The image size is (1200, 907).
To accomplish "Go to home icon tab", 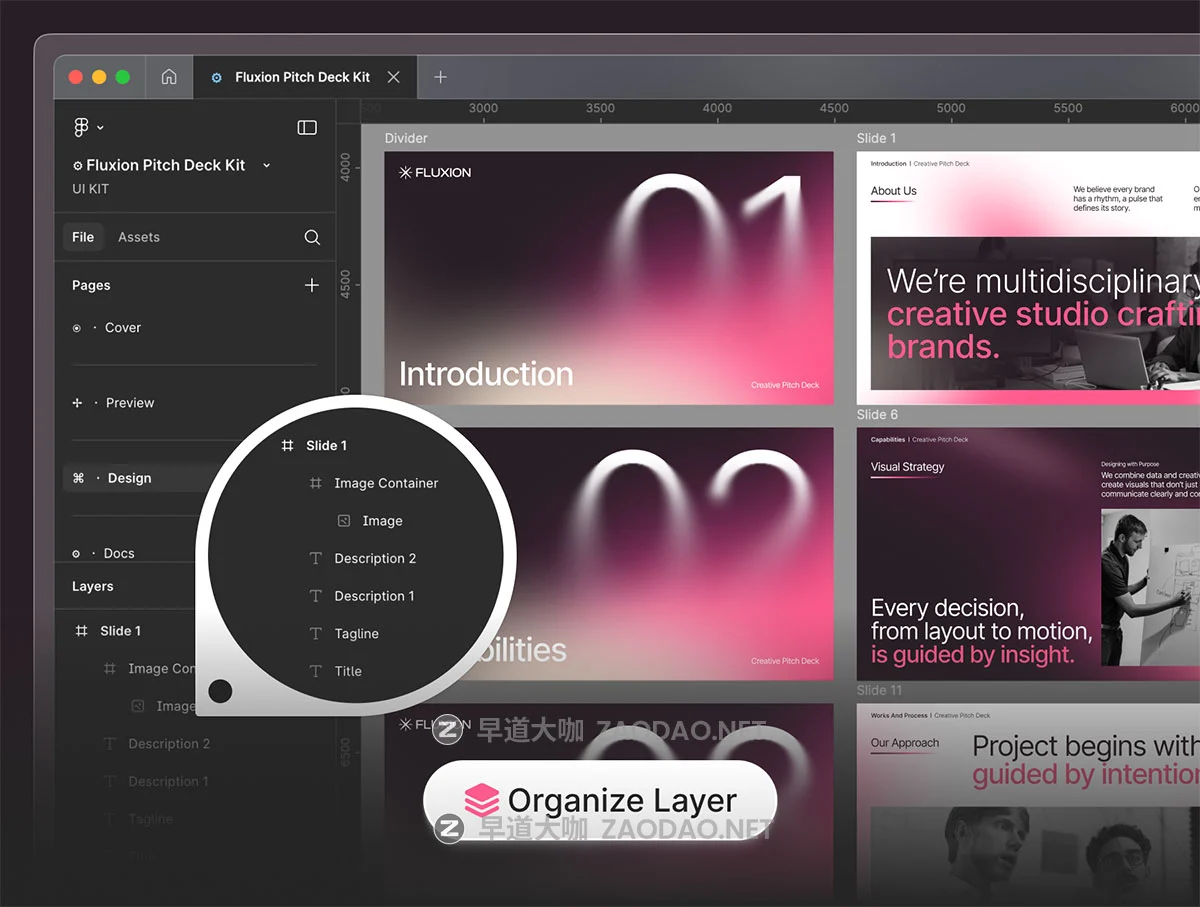I will tap(169, 77).
